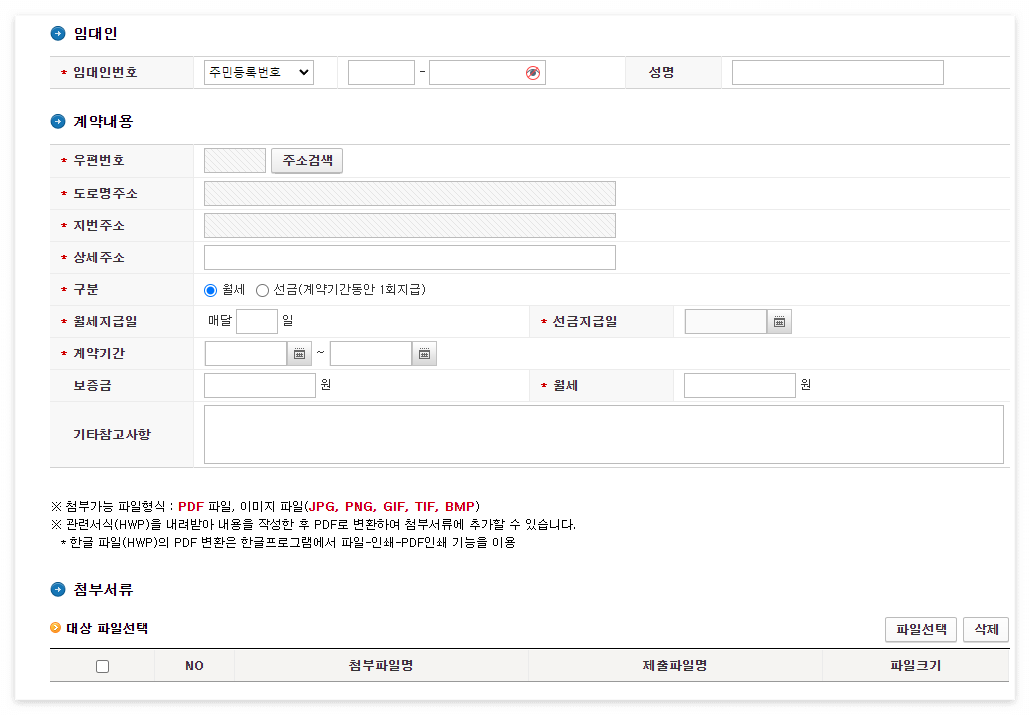Open the 주민등록번호 dropdown
The width and height of the screenshot is (1030, 715).
[x=258, y=72]
